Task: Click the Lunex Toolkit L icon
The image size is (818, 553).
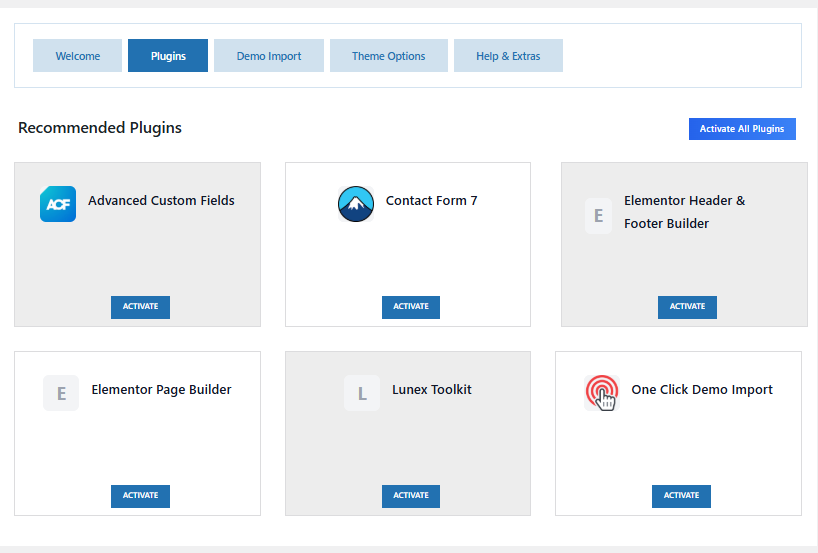Action: pyautogui.click(x=362, y=393)
